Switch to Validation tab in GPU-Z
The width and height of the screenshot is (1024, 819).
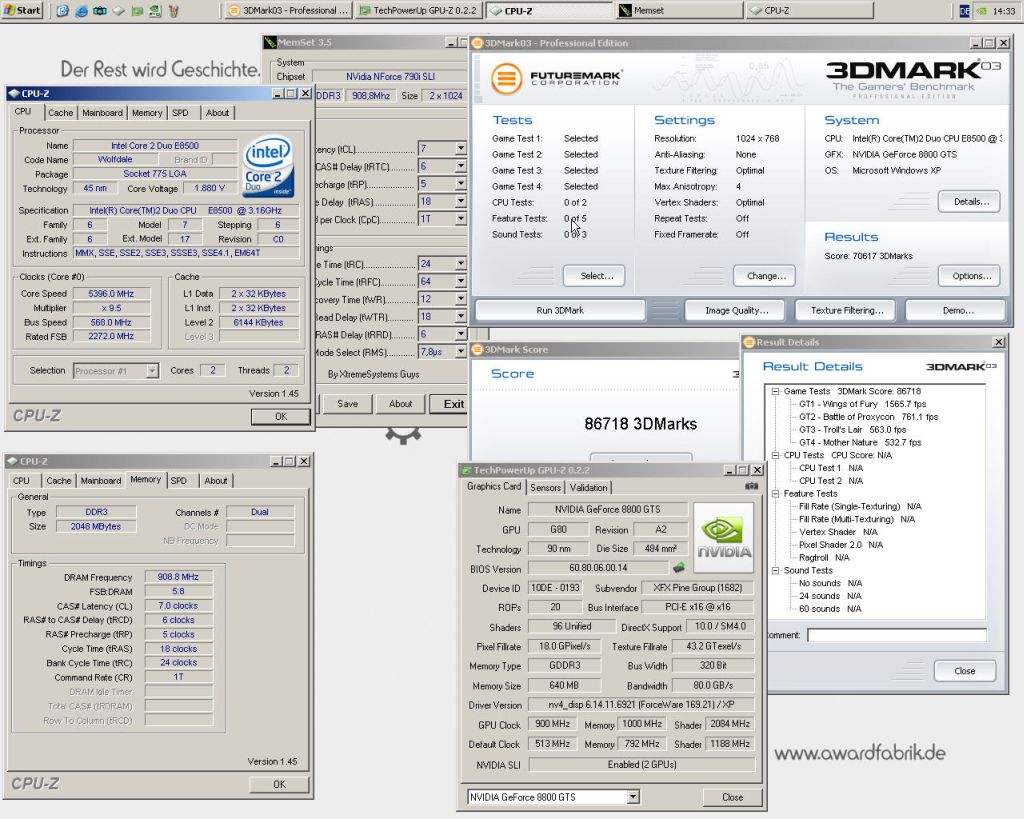(x=588, y=487)
